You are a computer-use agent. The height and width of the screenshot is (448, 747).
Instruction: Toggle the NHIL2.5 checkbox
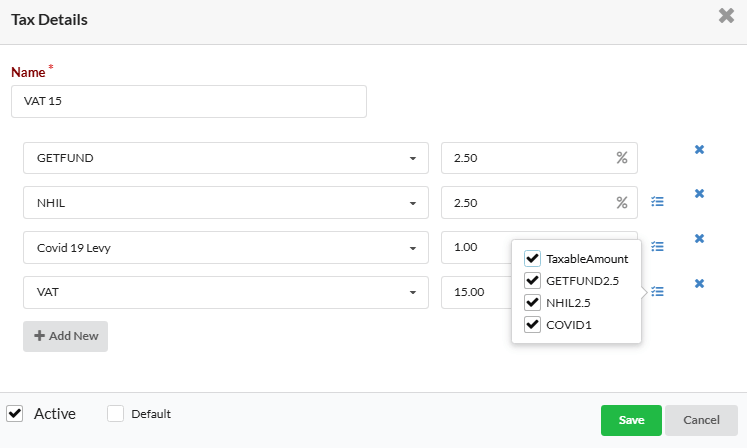pyautogui.click(x=533, y=302)
